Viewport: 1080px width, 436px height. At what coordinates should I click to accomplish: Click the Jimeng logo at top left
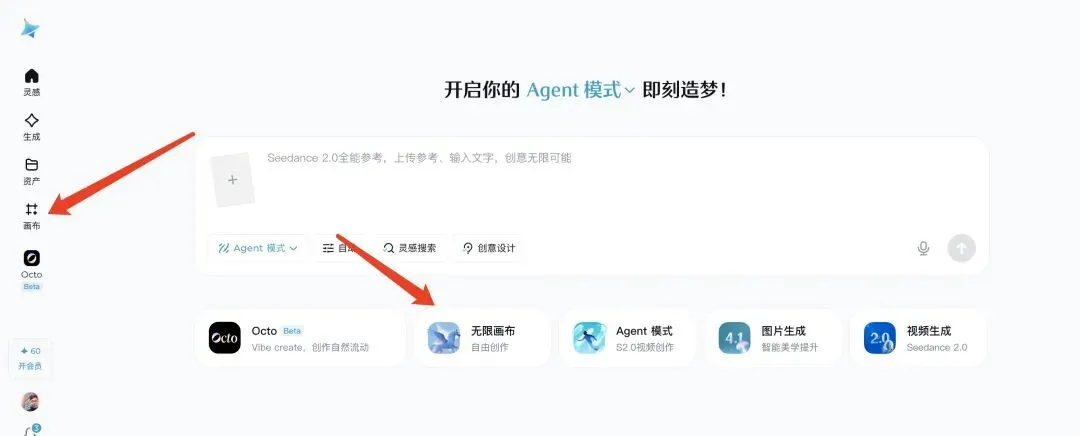[30, 28]
